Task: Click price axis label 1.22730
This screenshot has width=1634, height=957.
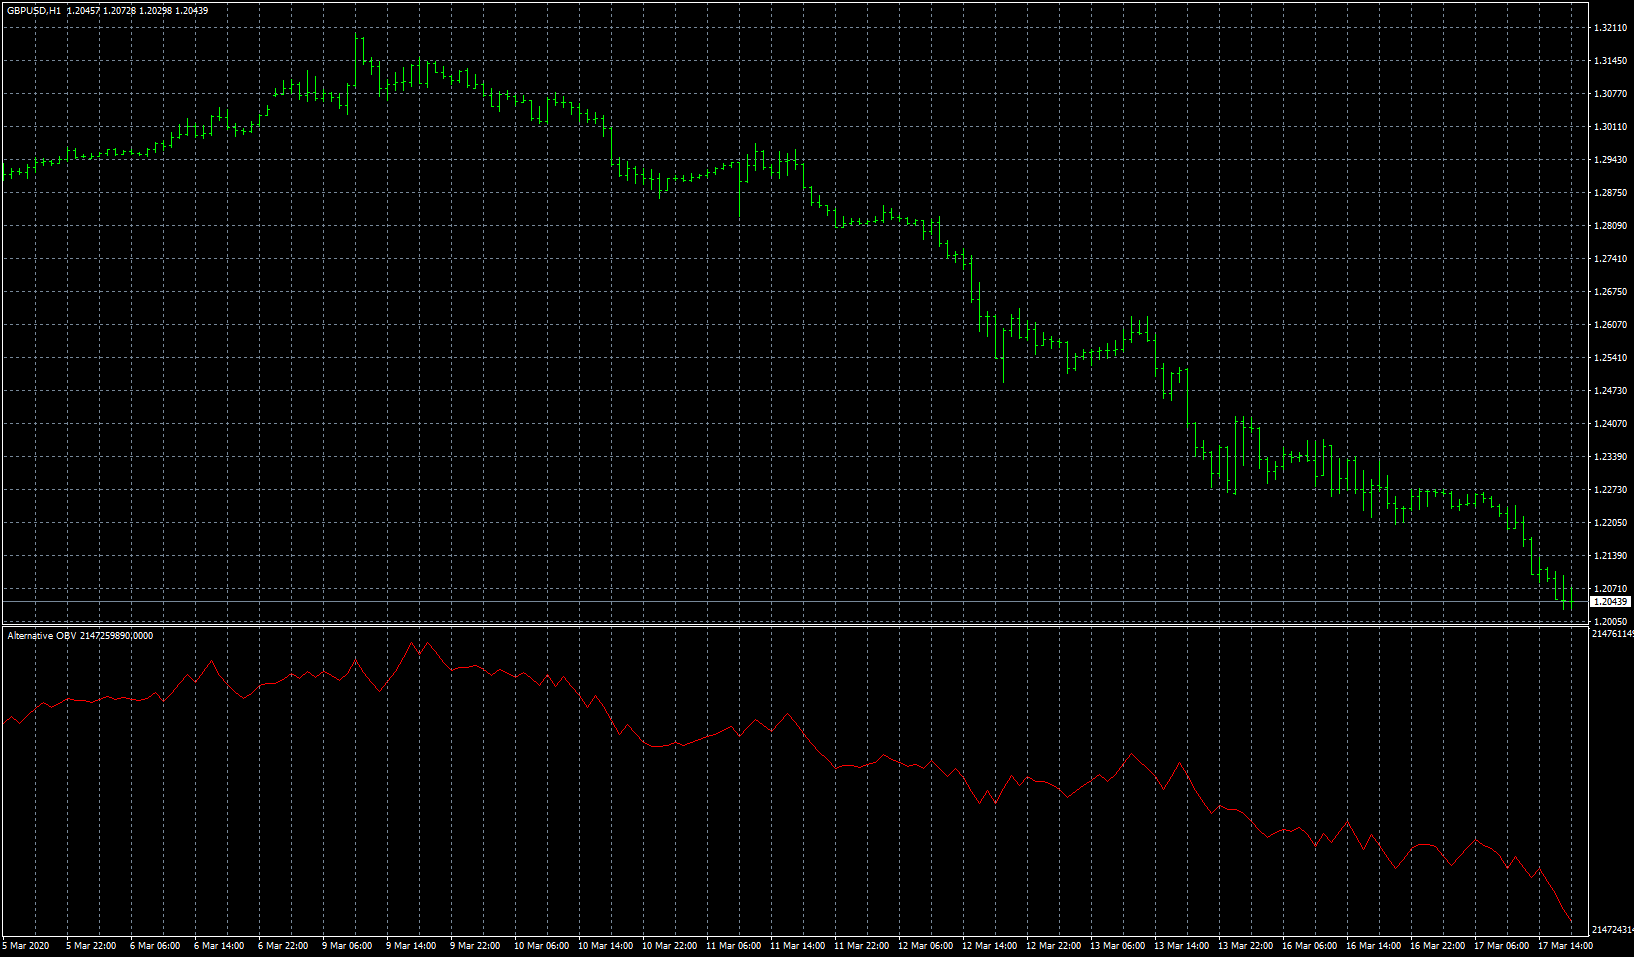Action: [1609, 490]
